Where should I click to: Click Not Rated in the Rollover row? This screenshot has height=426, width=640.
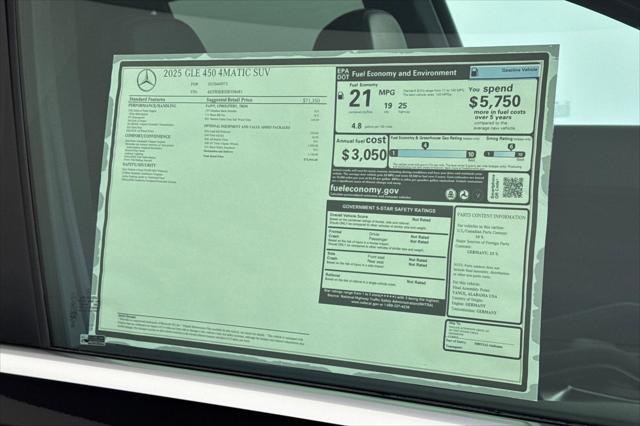pos(416,282)
